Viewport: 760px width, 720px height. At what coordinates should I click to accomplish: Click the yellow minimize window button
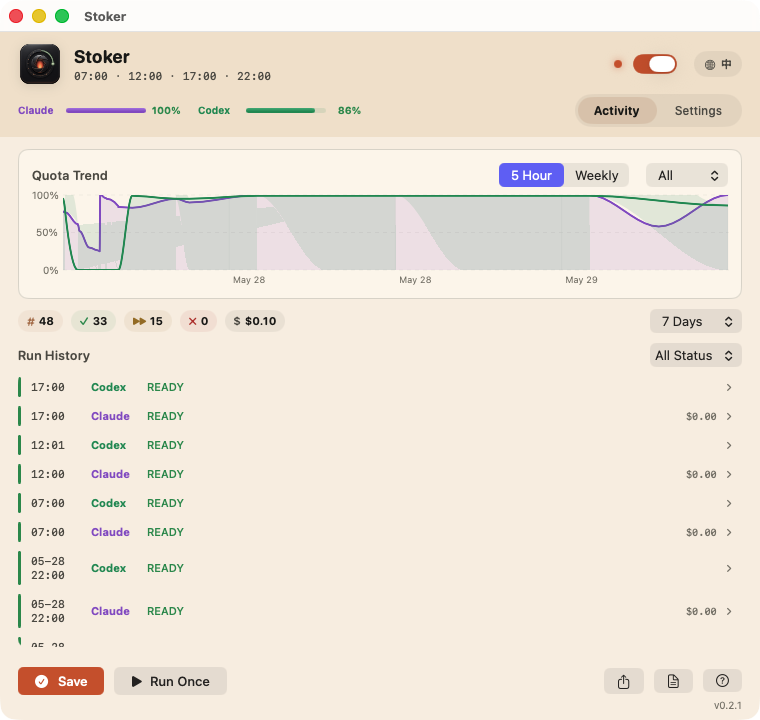click(39, 16)
